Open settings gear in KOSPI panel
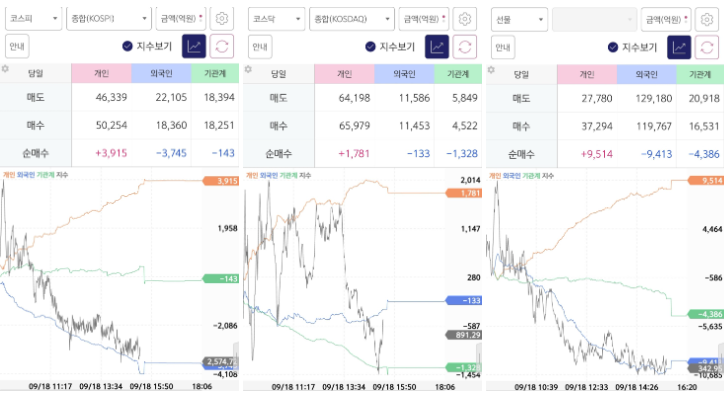 [x=222, y=19]
